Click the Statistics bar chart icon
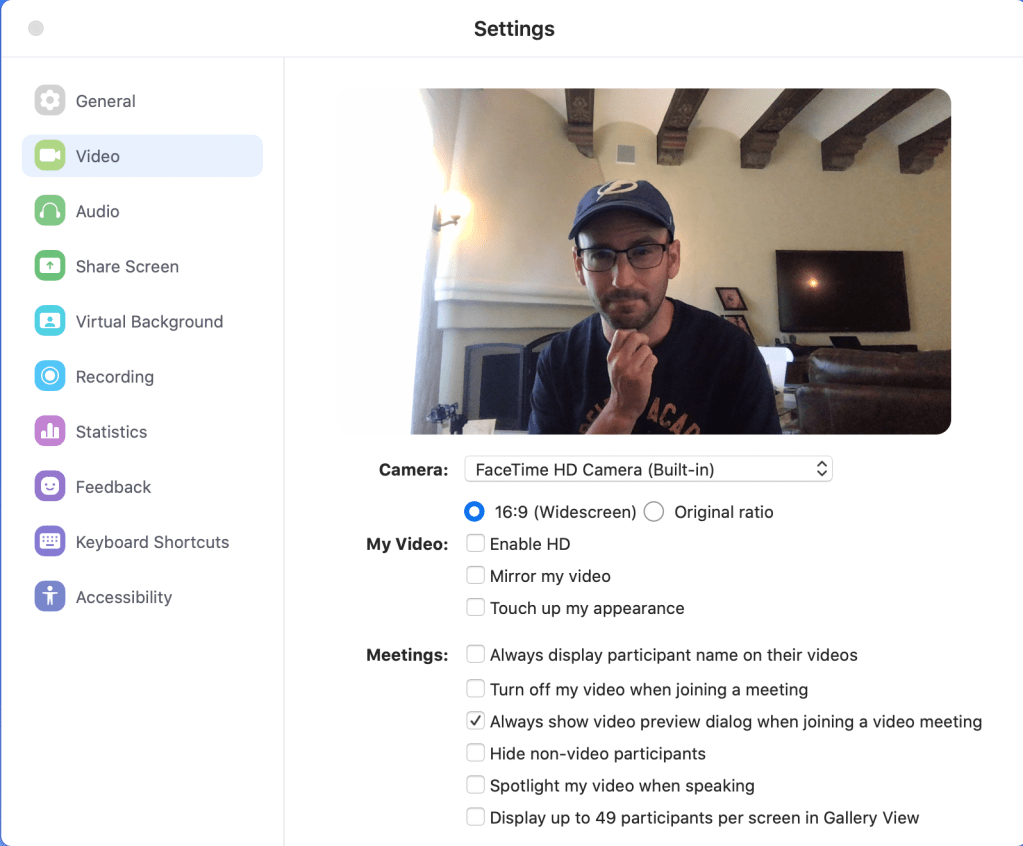The height and width of the screenshot is (846, 1023). [50, 431]
